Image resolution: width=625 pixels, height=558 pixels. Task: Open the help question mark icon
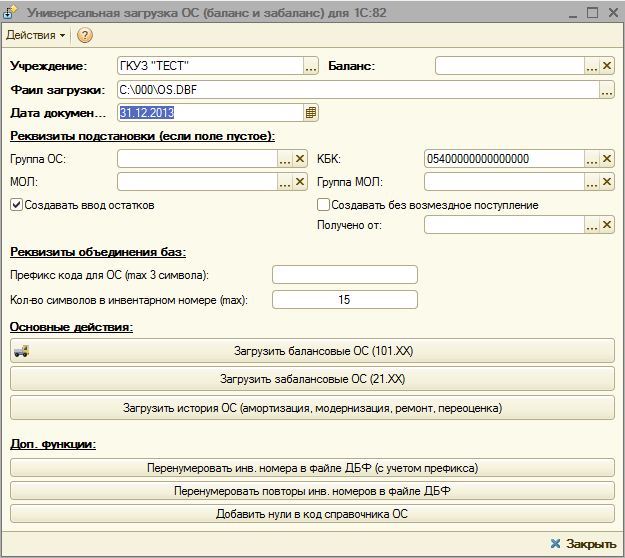pos(85,35)
